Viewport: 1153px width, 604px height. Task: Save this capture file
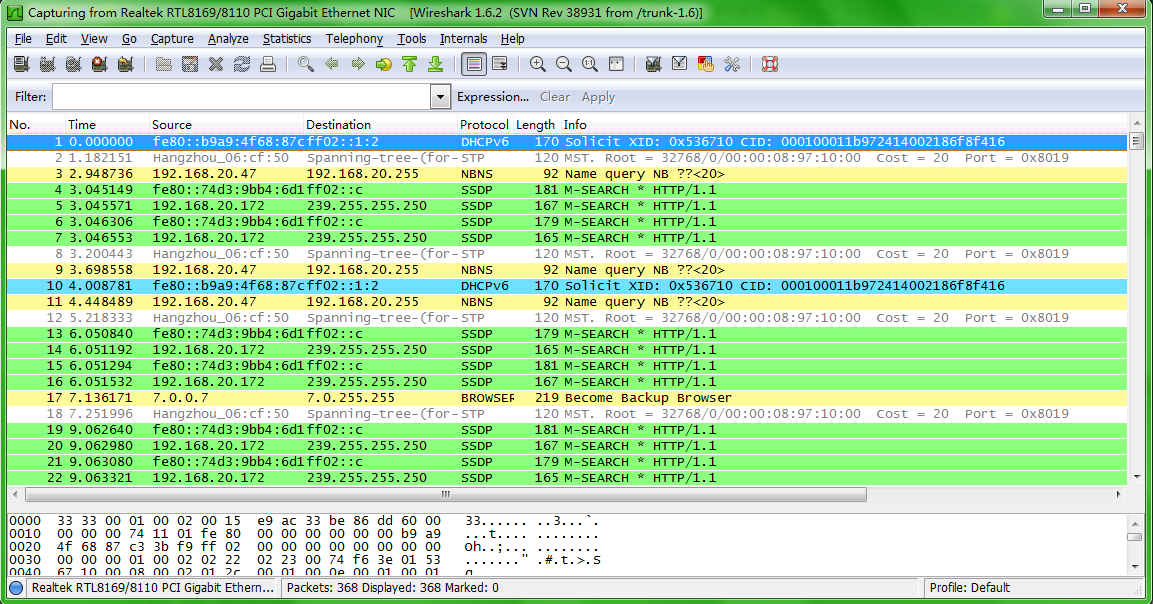click(190, 65)
